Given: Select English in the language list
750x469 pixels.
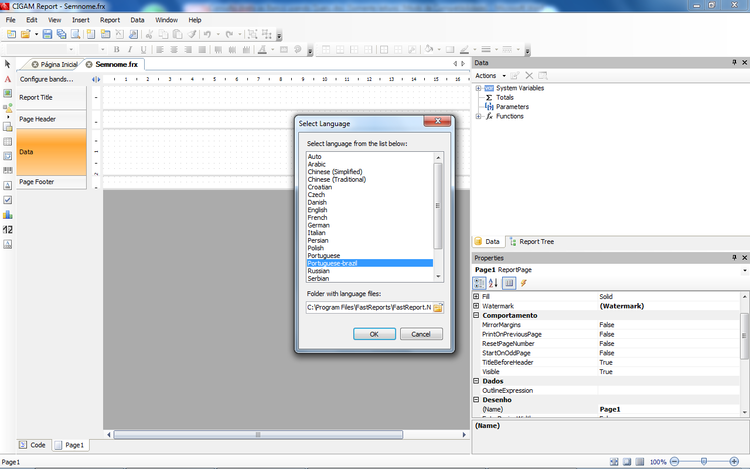Looking at the screenshot, I should tap(370, 210).
